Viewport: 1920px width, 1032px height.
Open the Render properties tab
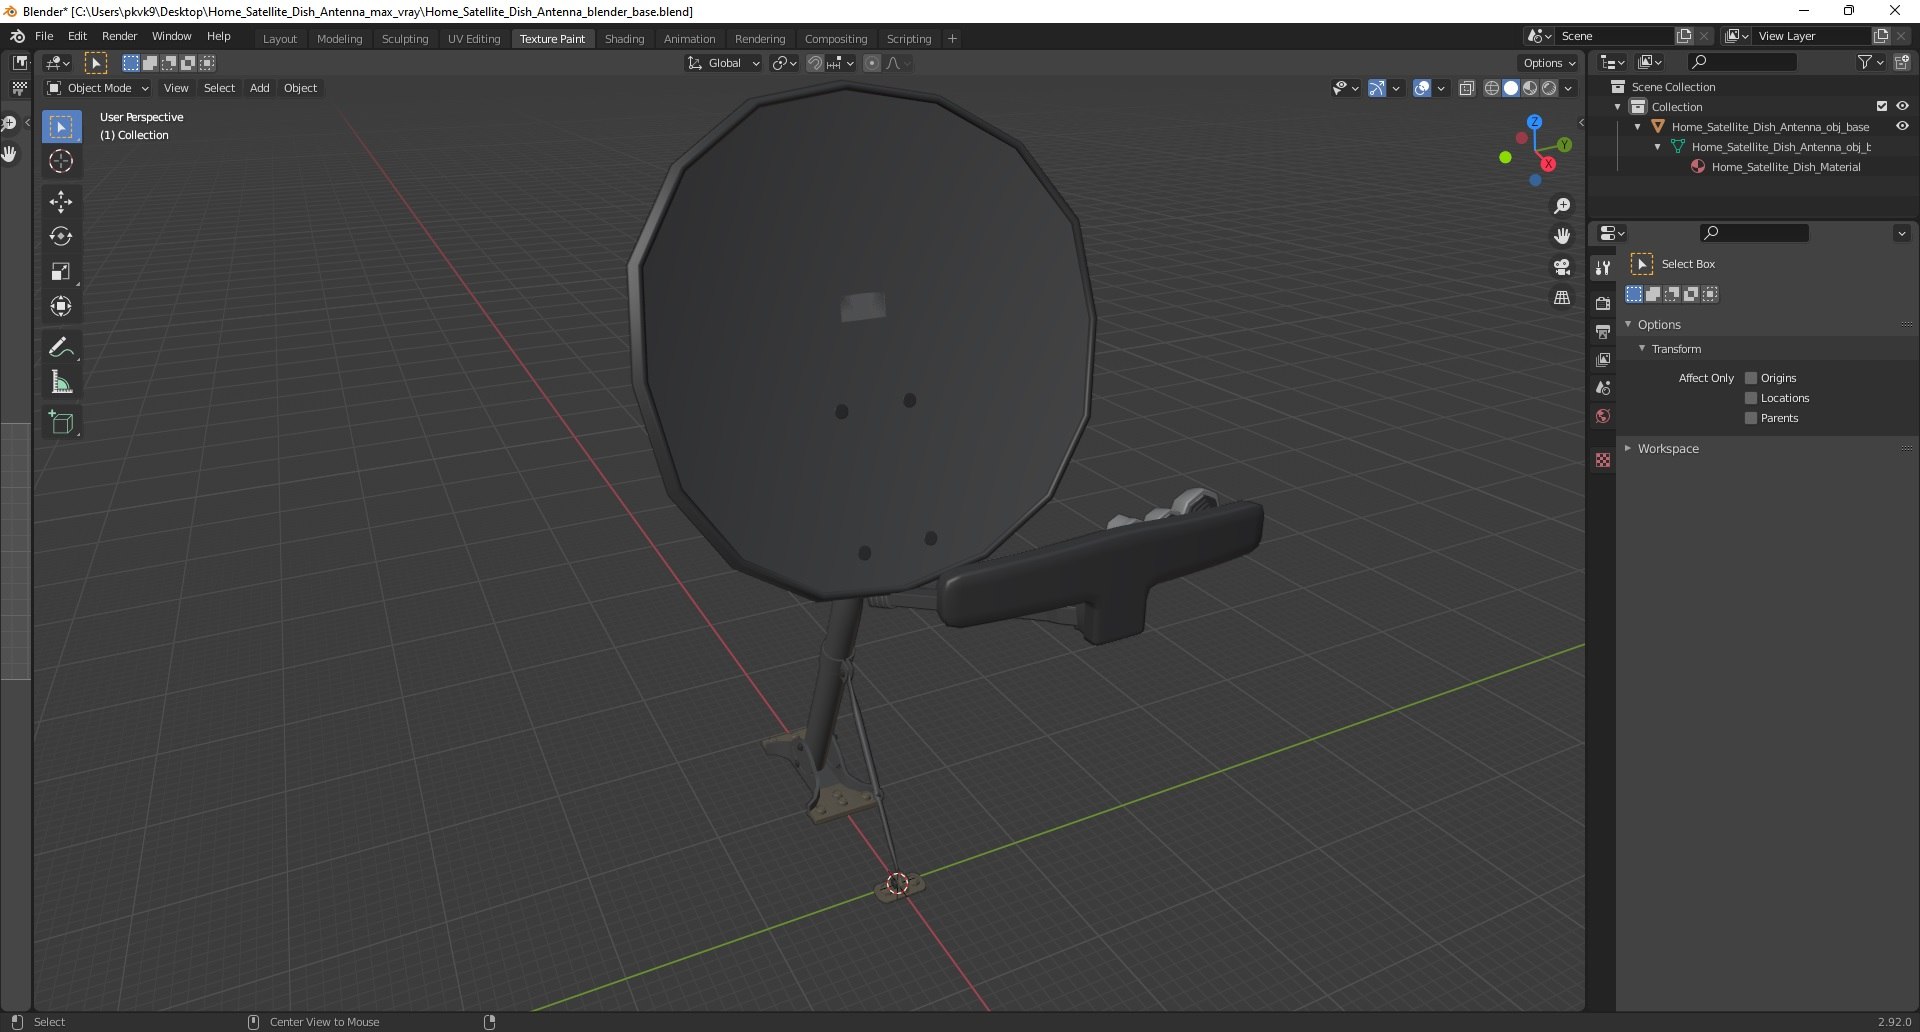click(1603, 304)
